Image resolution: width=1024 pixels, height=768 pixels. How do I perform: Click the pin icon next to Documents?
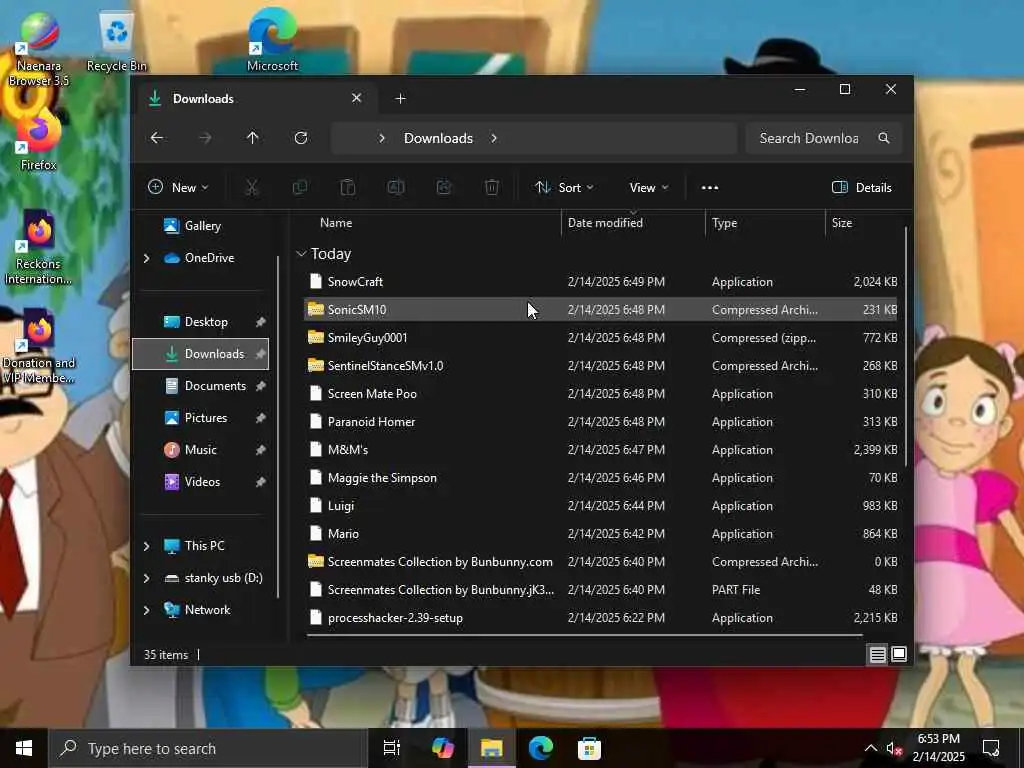click(261, 386)
